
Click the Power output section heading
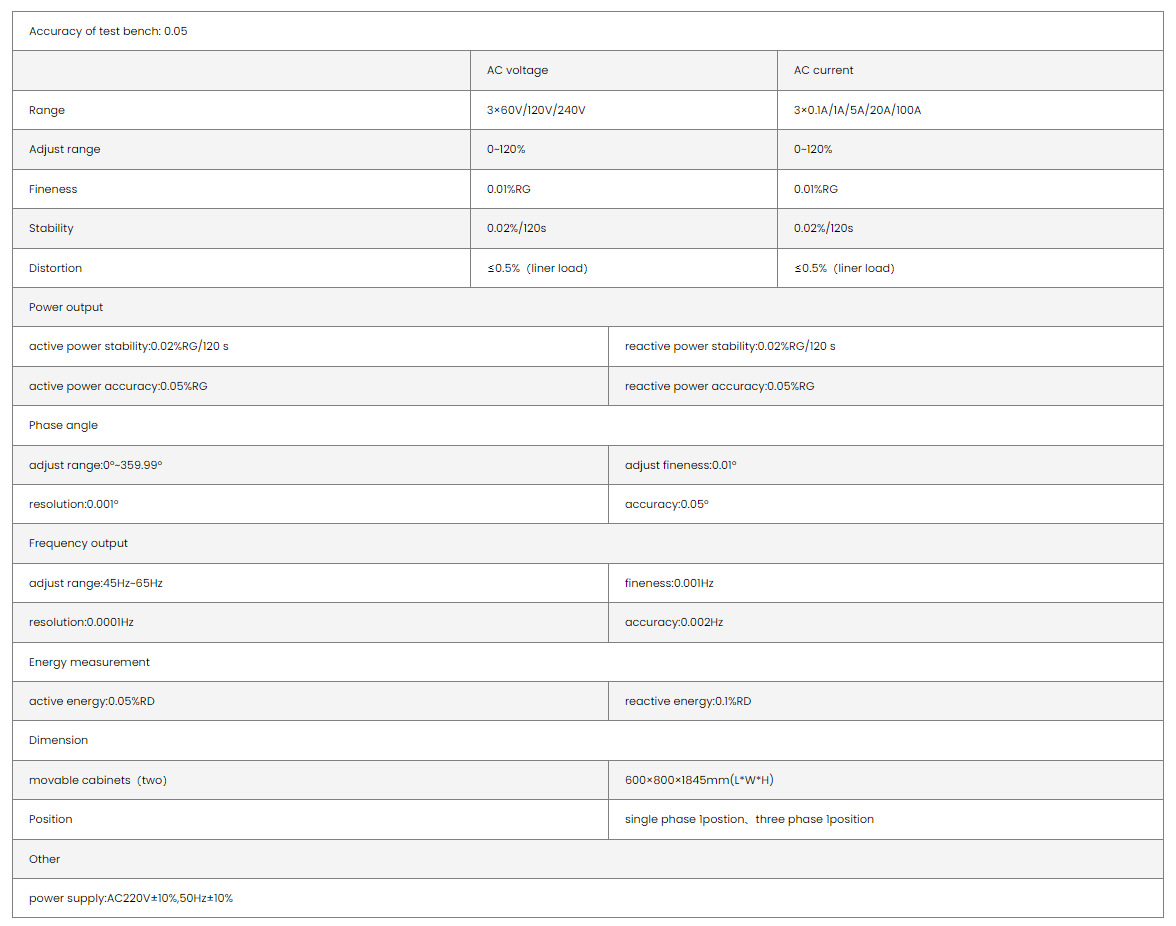tap(66, 307)
